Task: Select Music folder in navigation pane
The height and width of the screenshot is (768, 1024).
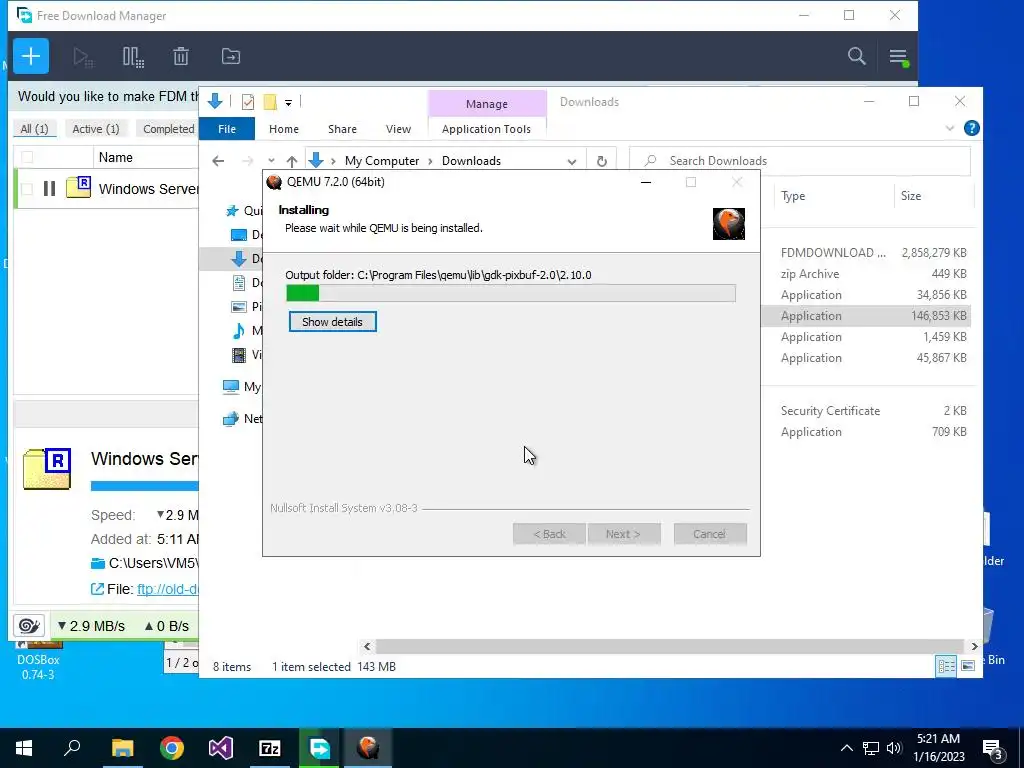Action: [x=247, y=330]
